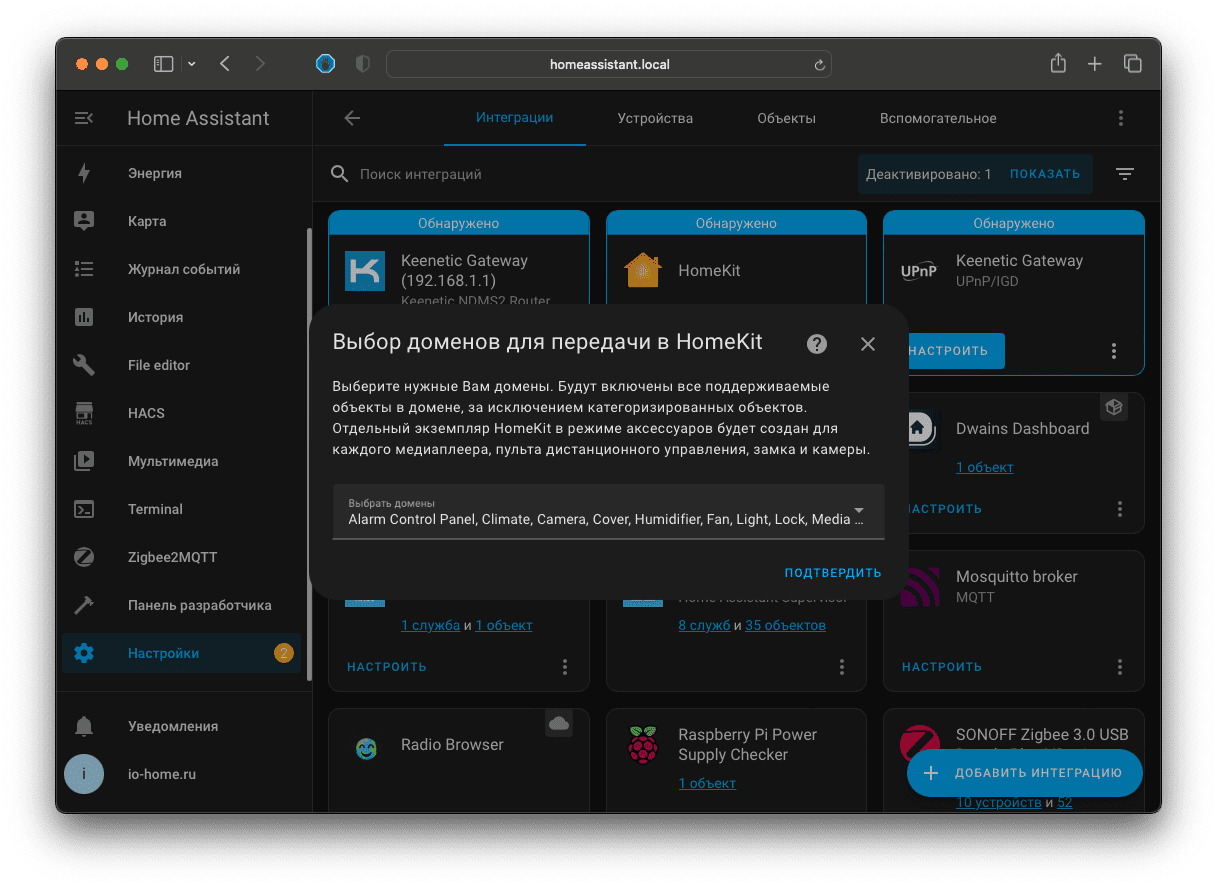Expand the Выбрать домены dropdown
1217x887 pixels.
608,511
